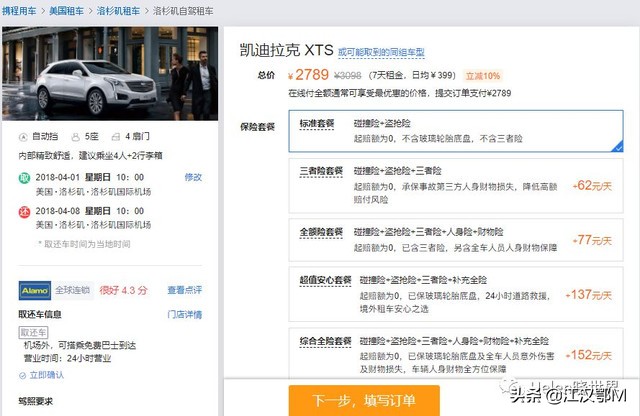Click the 4扇门 doors icon

coord(116,137)
